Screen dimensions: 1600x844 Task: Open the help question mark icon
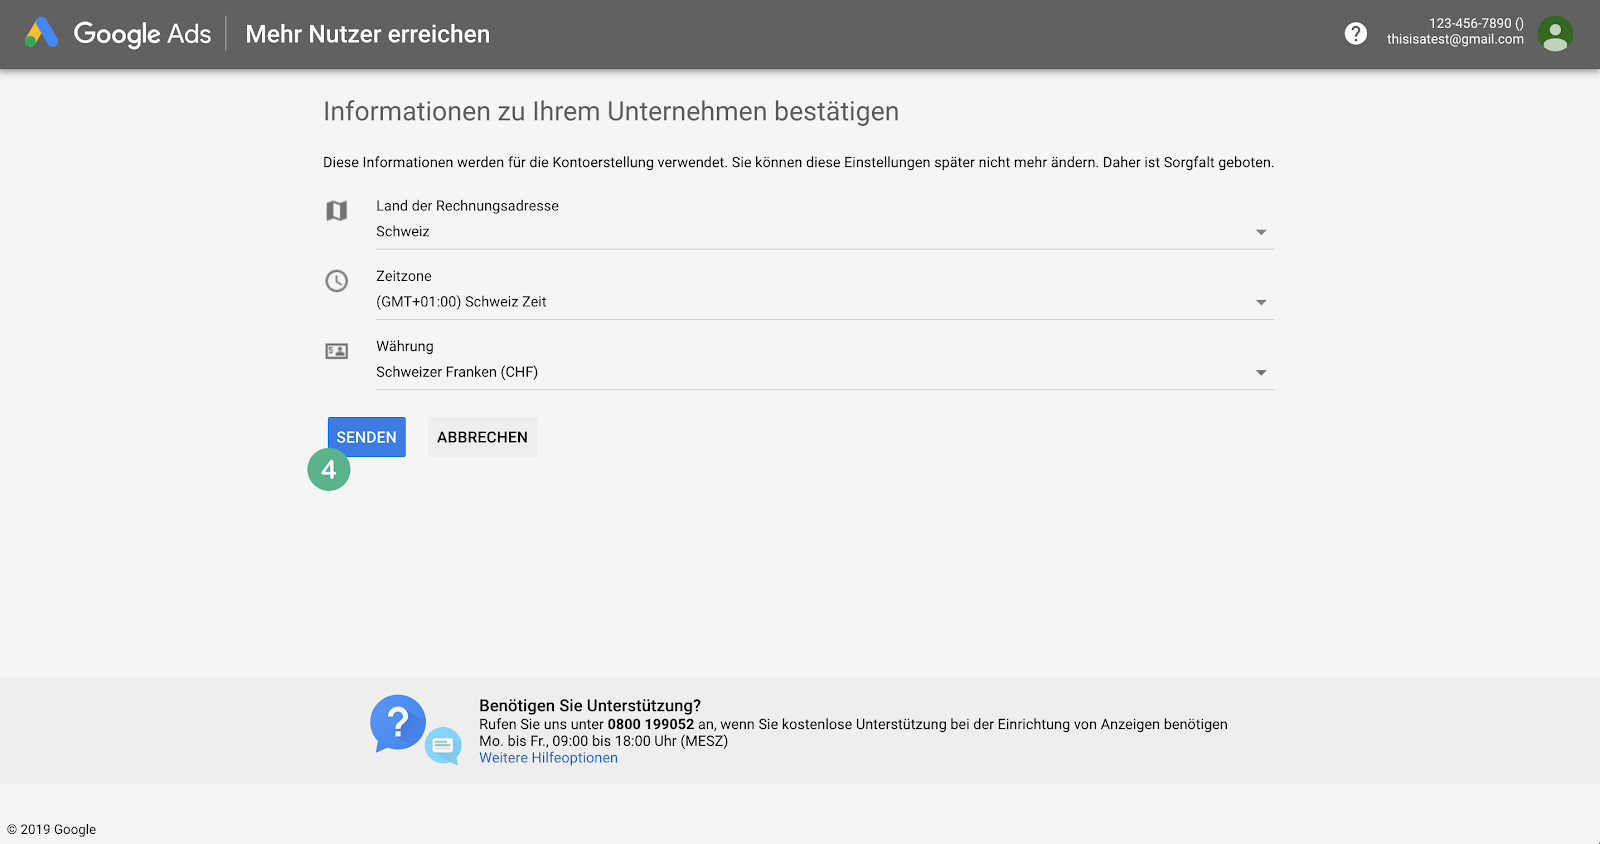[x=1355, y=34]
